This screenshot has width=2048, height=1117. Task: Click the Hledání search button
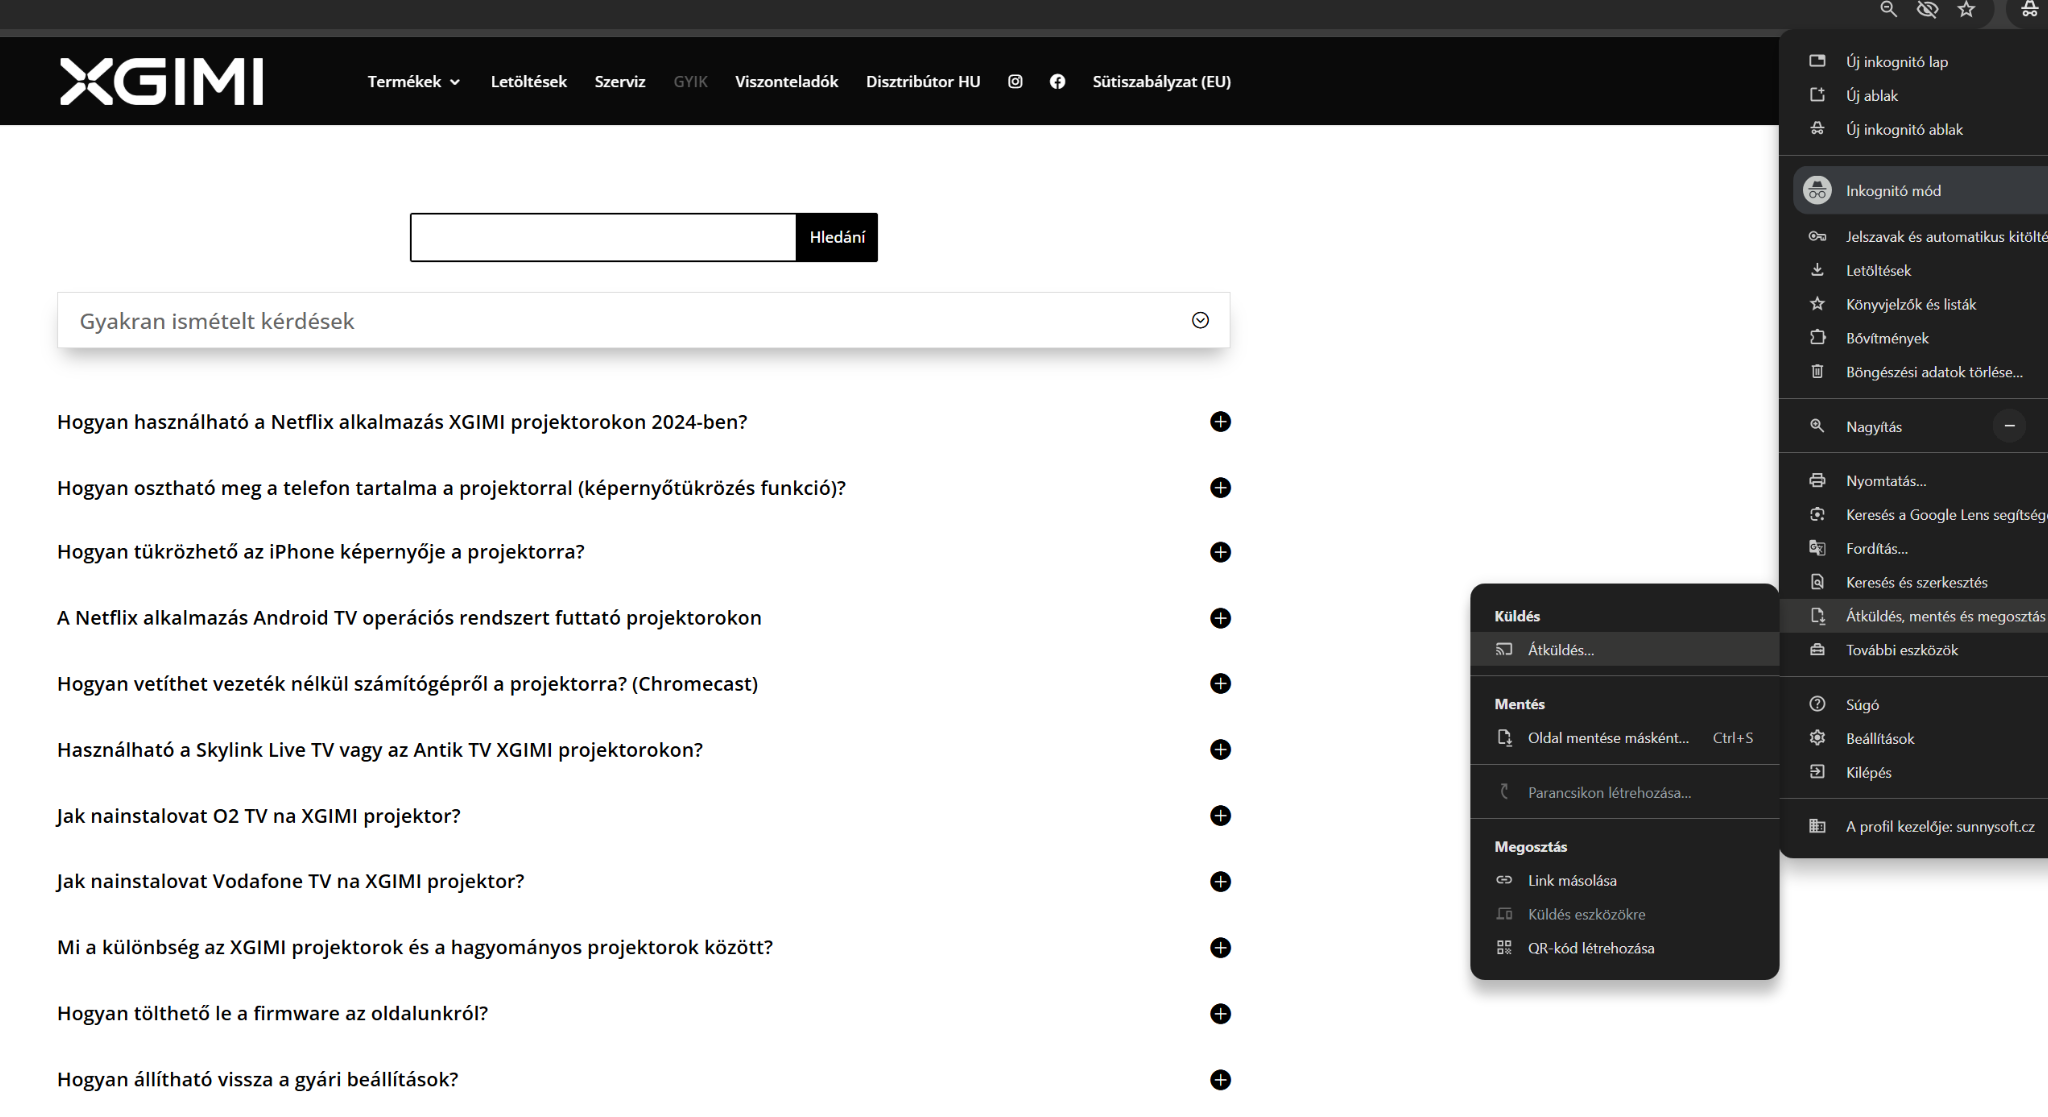837,237
